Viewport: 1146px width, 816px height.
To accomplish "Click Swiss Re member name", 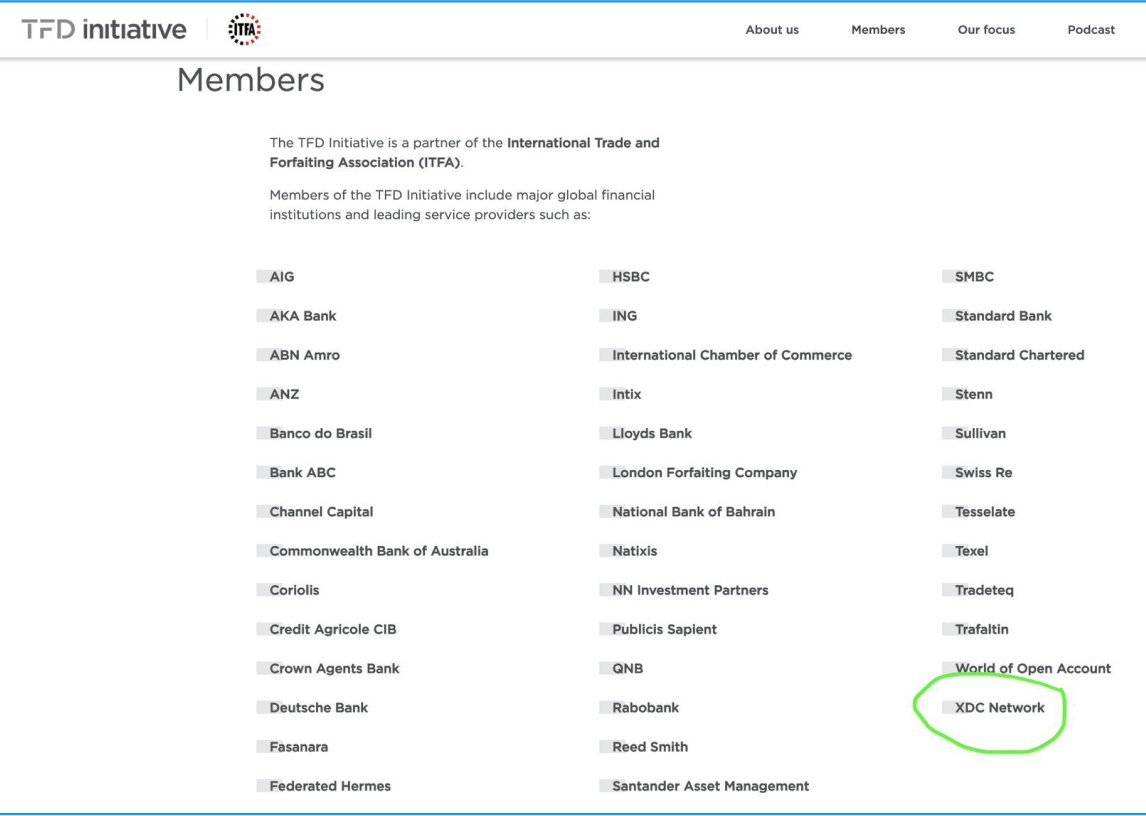I will click(x=984, y=472).
